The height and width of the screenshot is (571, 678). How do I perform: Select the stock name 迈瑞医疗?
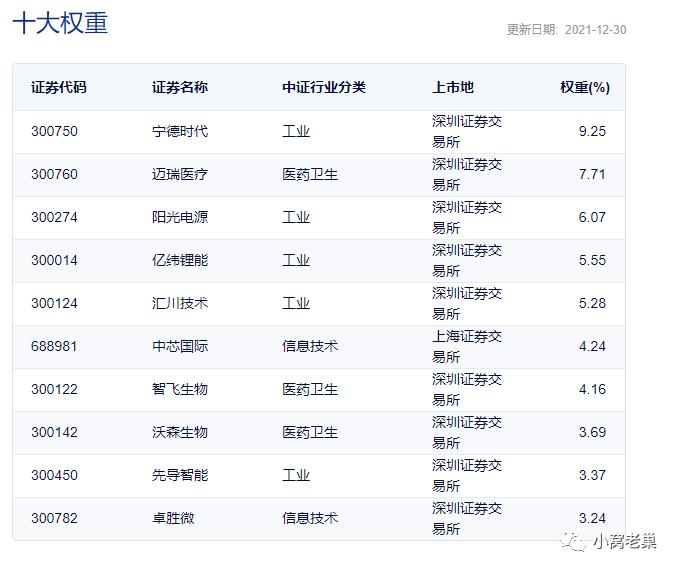click(x=180, y=174)
